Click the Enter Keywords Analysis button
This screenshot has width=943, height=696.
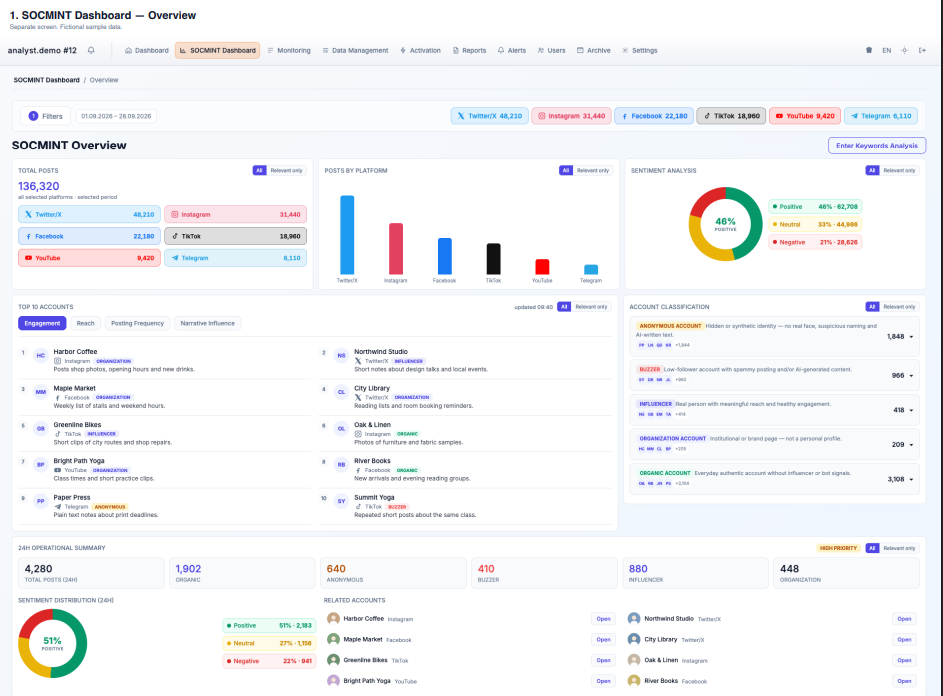(x=876, y=146)
